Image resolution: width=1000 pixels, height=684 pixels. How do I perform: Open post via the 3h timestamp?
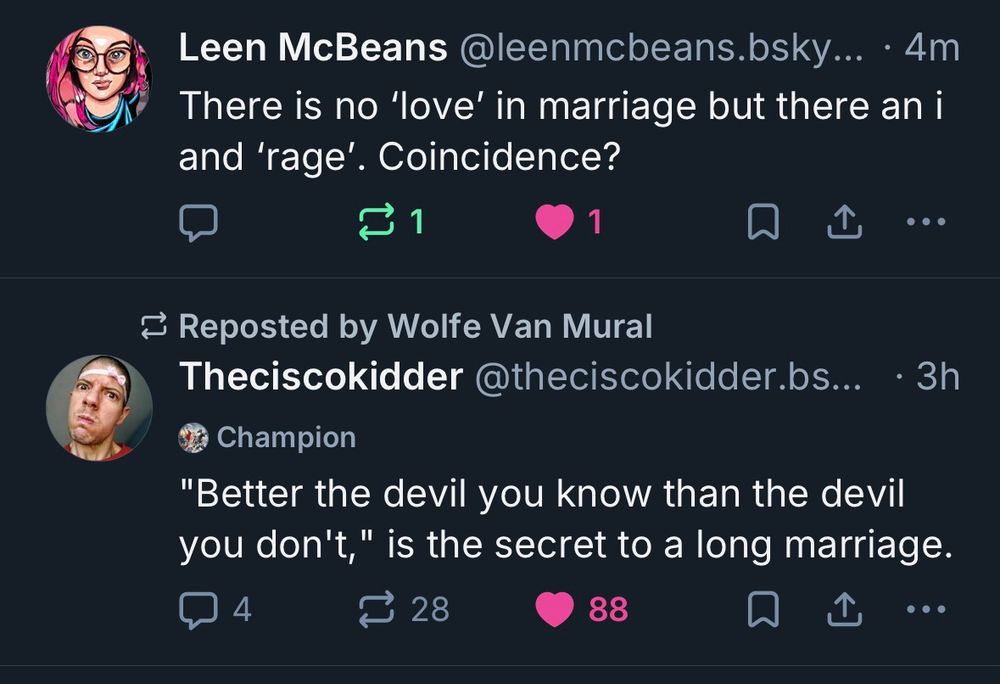point(938,376)
